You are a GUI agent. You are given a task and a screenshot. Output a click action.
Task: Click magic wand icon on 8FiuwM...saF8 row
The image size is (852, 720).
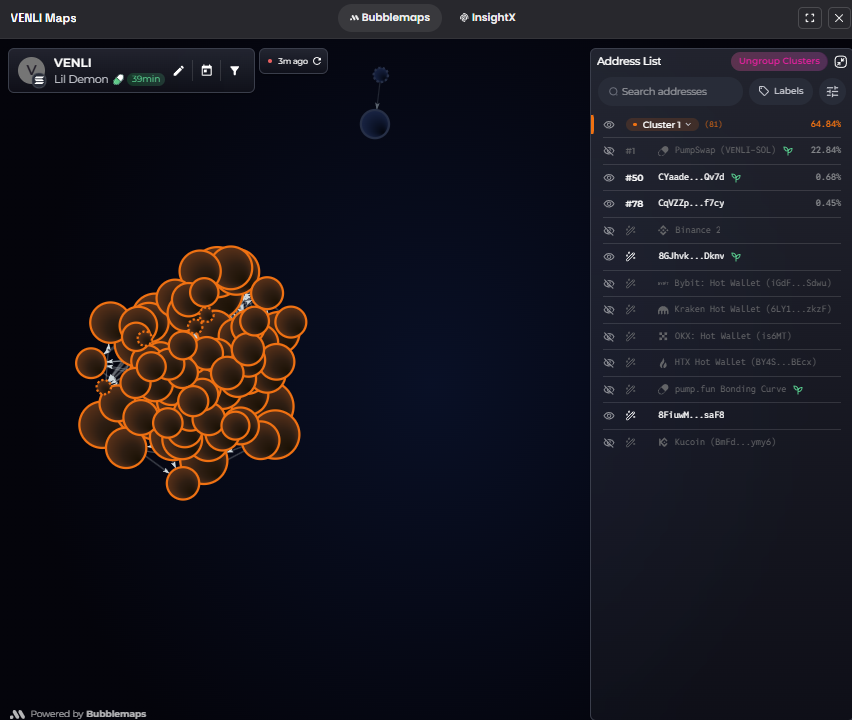pyautogui.click(x=630, y=416)
